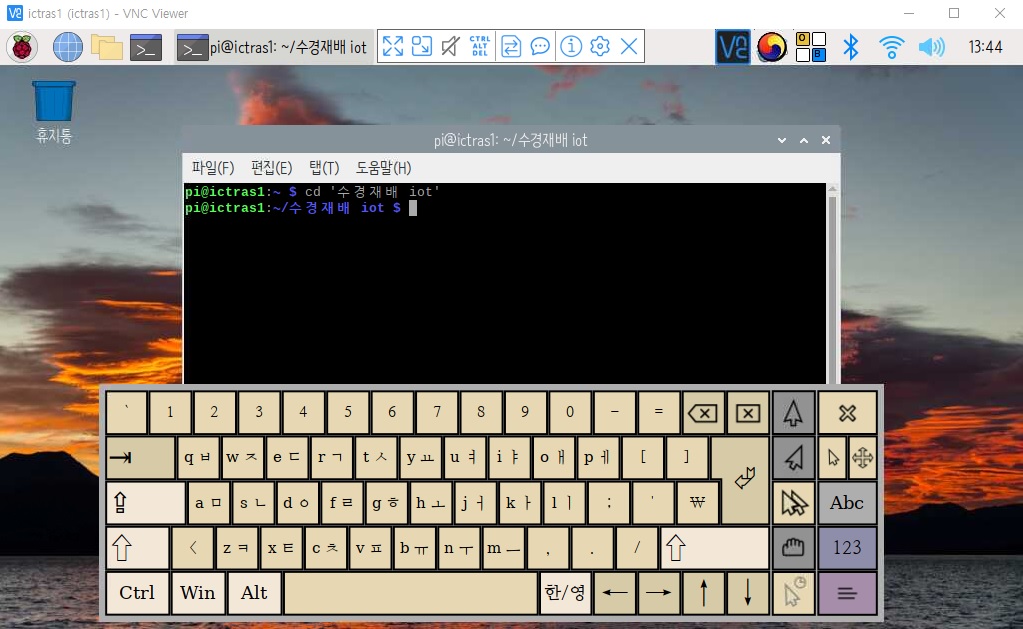Toggle the VNC view-only pointer icon
This screenshot has height=629, width=1023.
pyautogui.click(x=450, y=46)
